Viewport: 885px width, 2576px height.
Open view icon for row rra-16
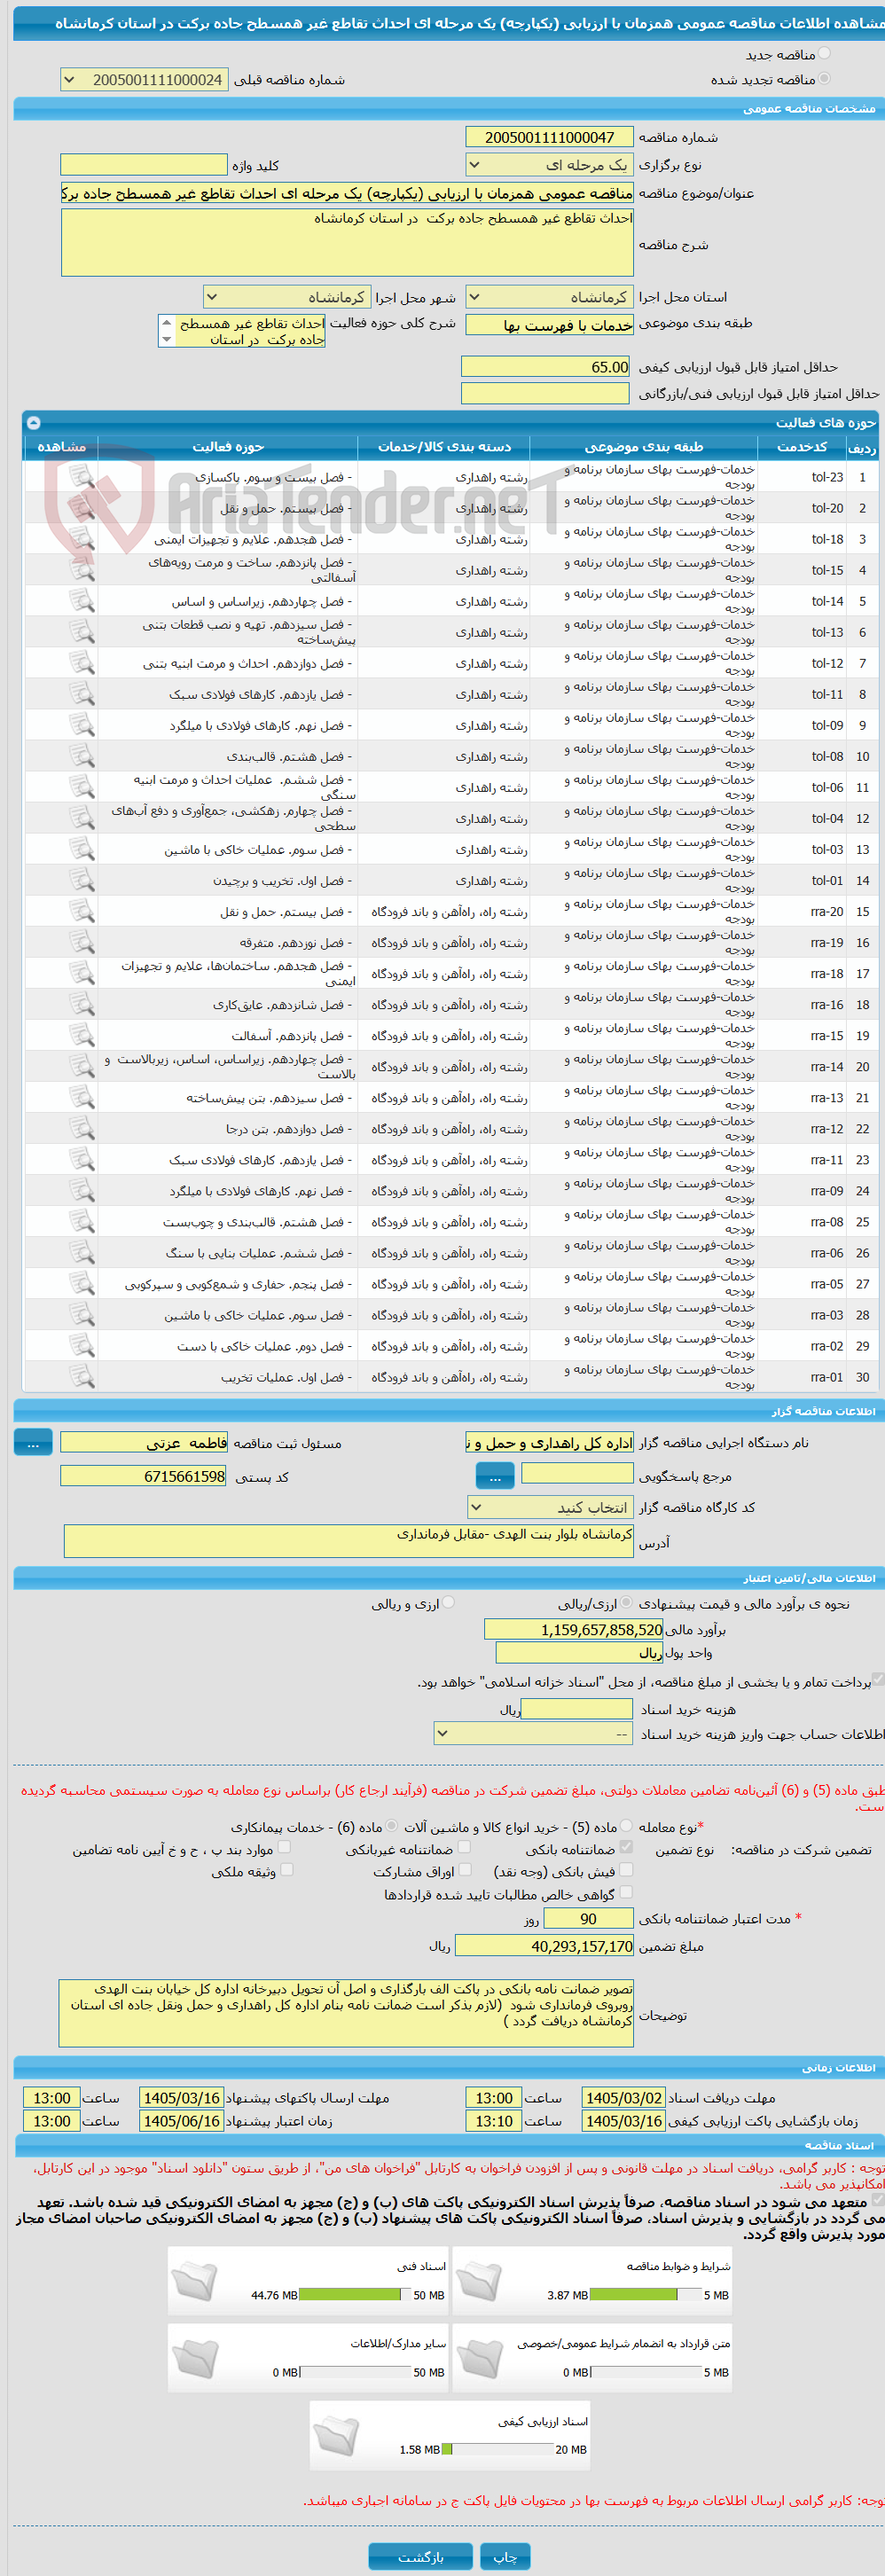tap(82, 1004)
